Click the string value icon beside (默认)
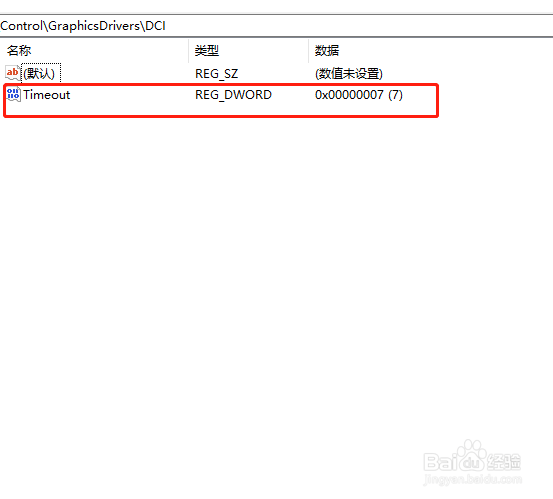553x499 pixels. tap(13, 73)
